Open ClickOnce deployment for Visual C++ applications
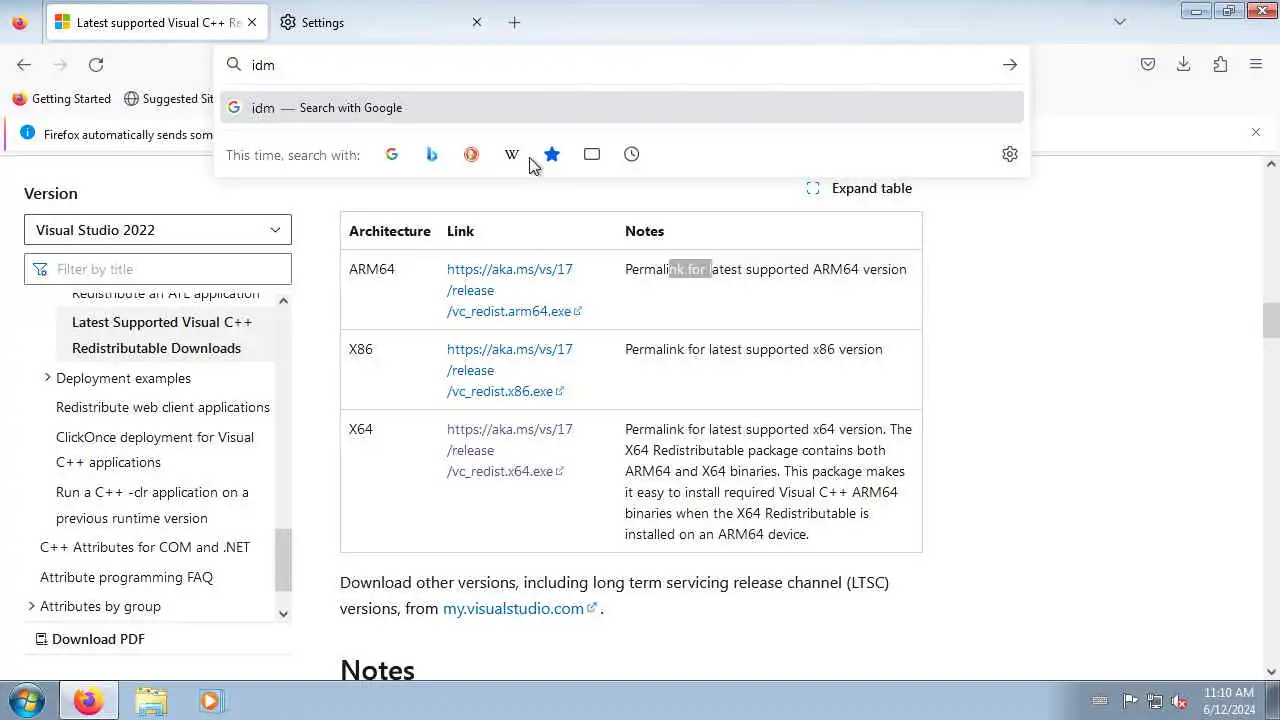 [x=155, y=450]
